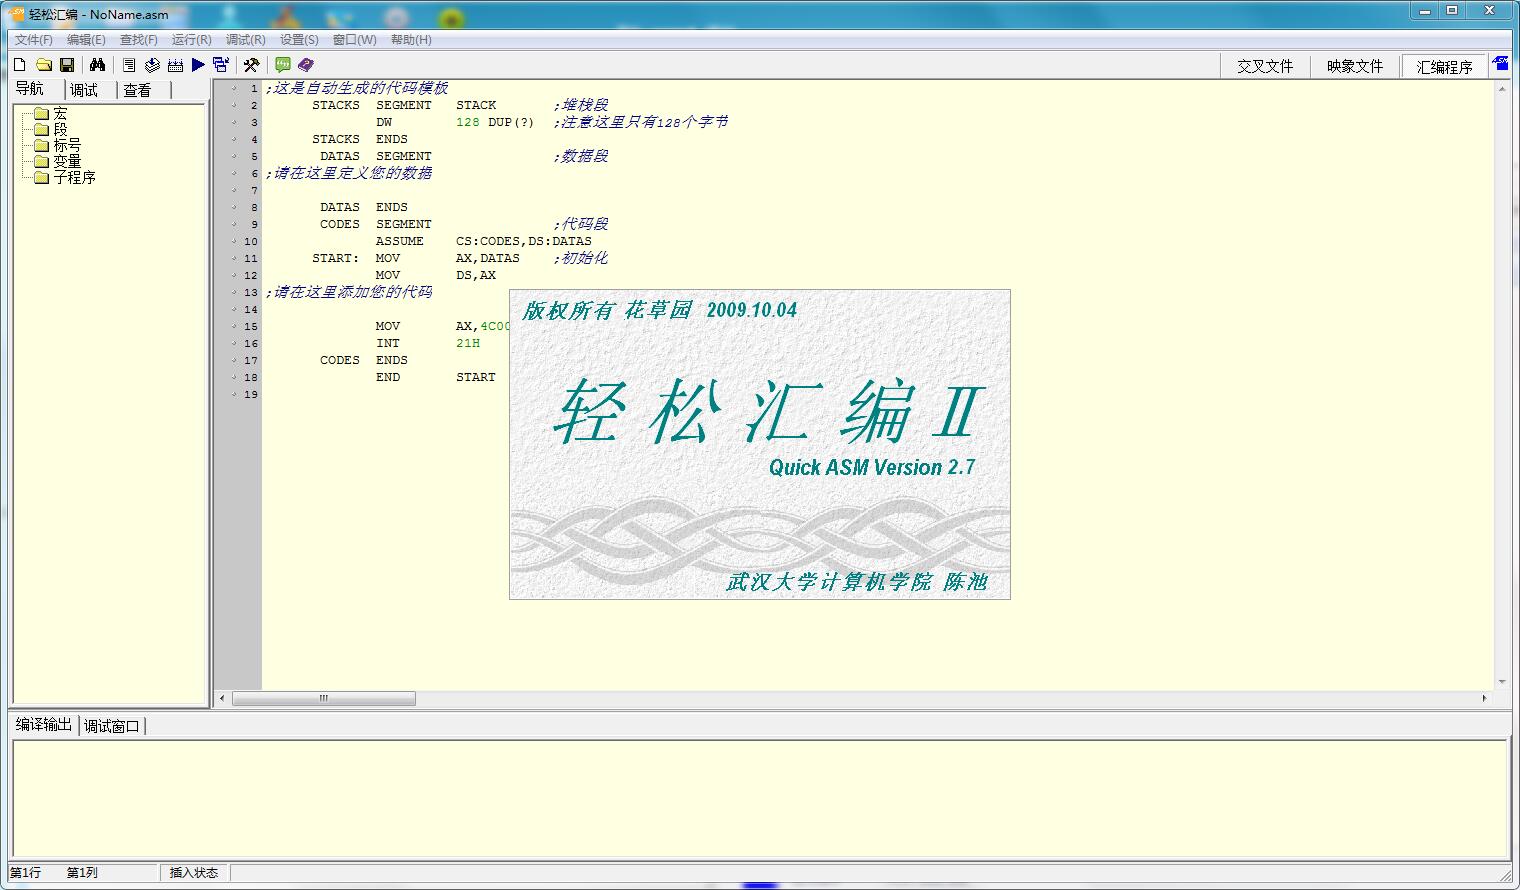The height and width of the screenshot is (890, 1520).
Task: Switch to the 编译输出 tab
Action: [x=44, y=725]
